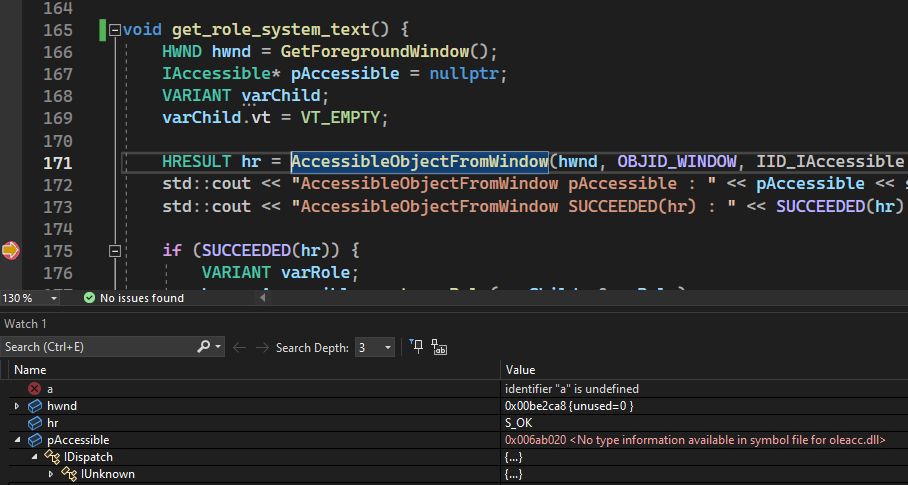Click nullptr on line 167
The image size is (908, 485).
pyautogui.click(x=464, y=74)
